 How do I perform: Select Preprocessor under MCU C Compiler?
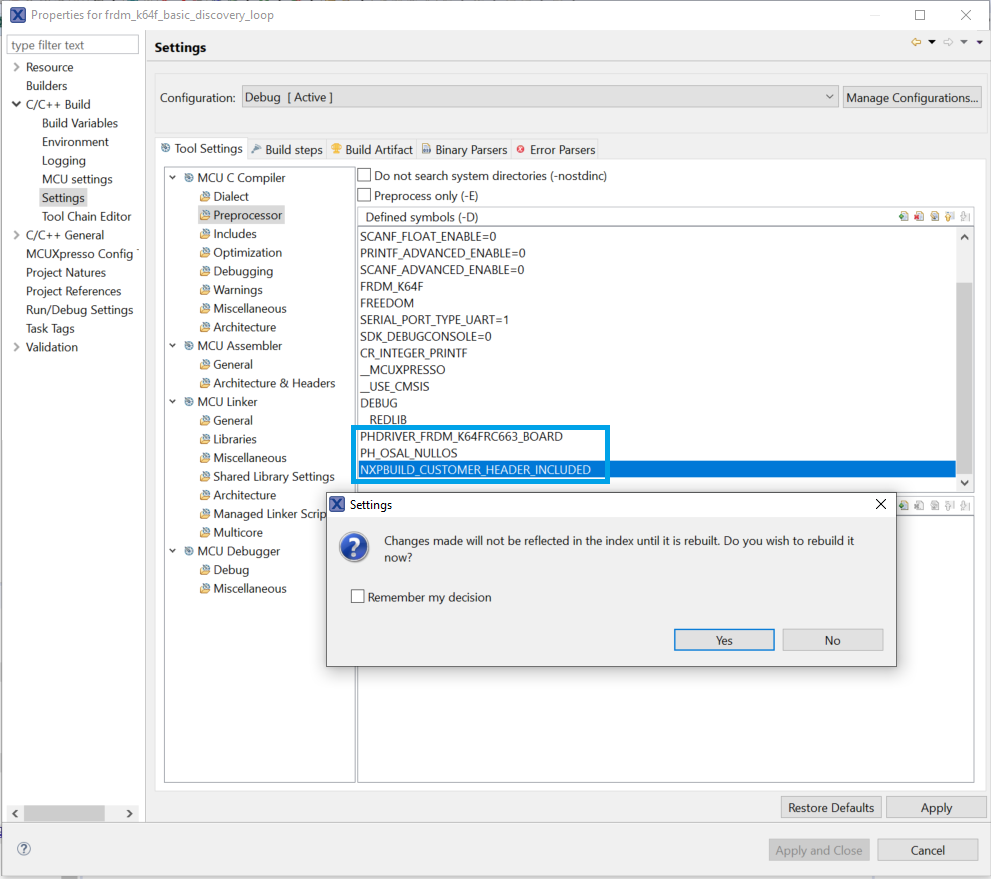tap(247, 215)
